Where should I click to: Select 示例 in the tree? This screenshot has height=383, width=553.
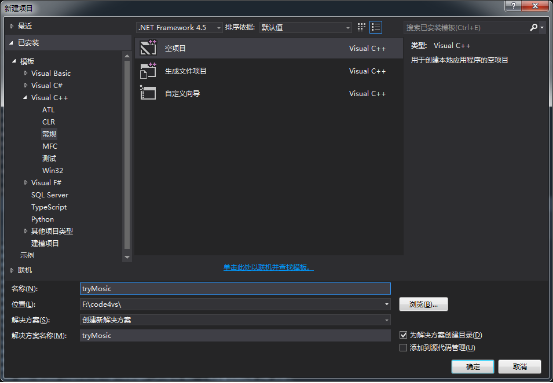click(x=27, y=255)
